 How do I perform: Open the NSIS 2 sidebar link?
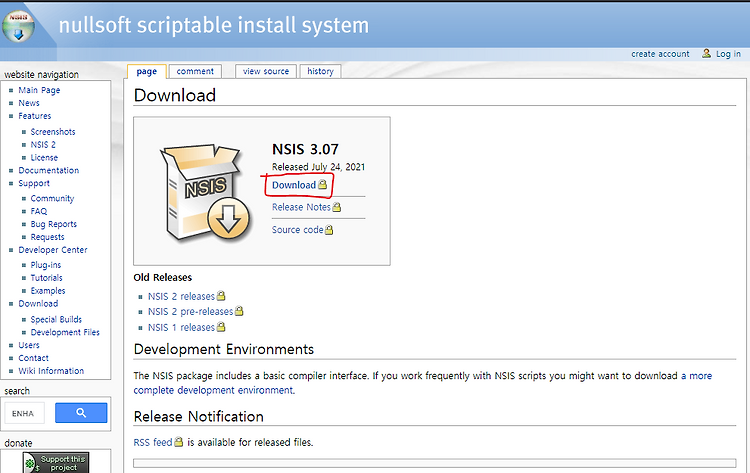click(x=43, y=144)
